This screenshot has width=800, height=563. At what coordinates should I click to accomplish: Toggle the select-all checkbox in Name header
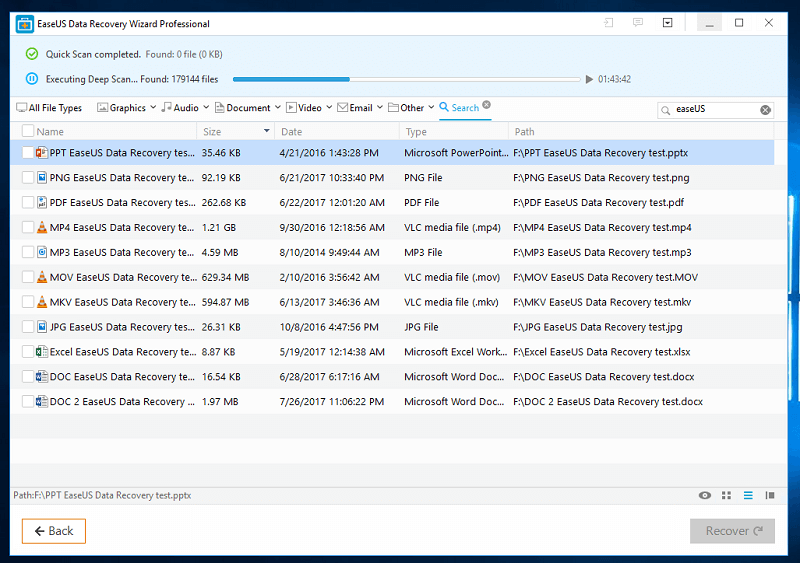pyautogui.click(x=28, y=131)
